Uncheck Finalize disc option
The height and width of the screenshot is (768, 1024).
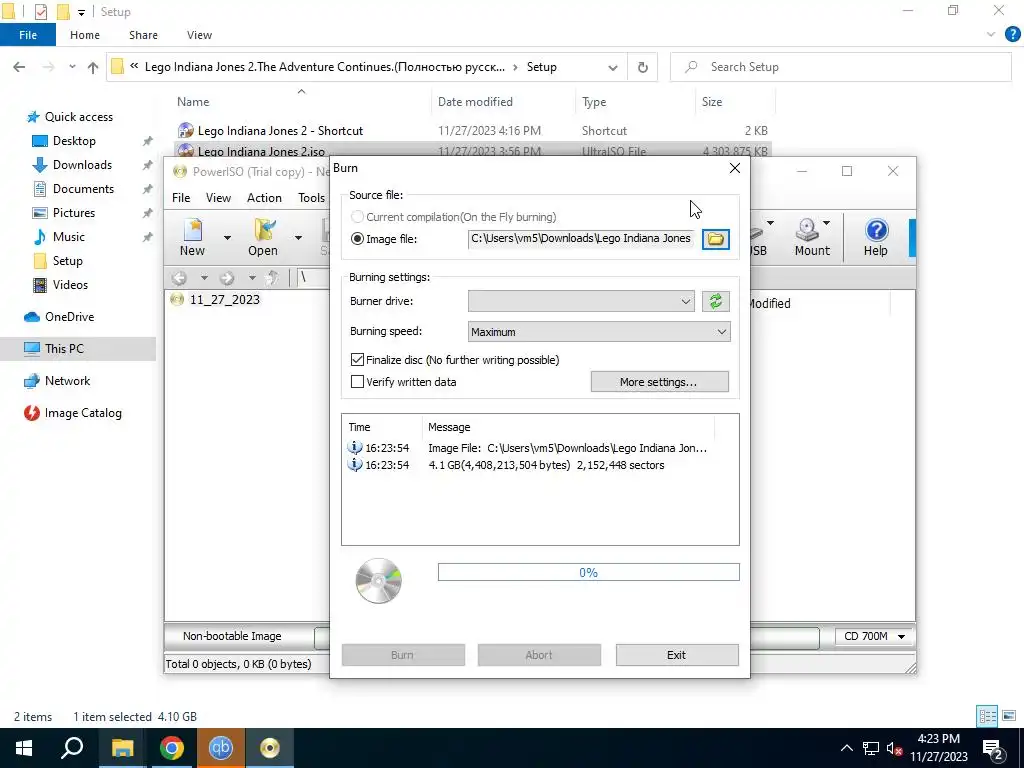pos(357,360)
